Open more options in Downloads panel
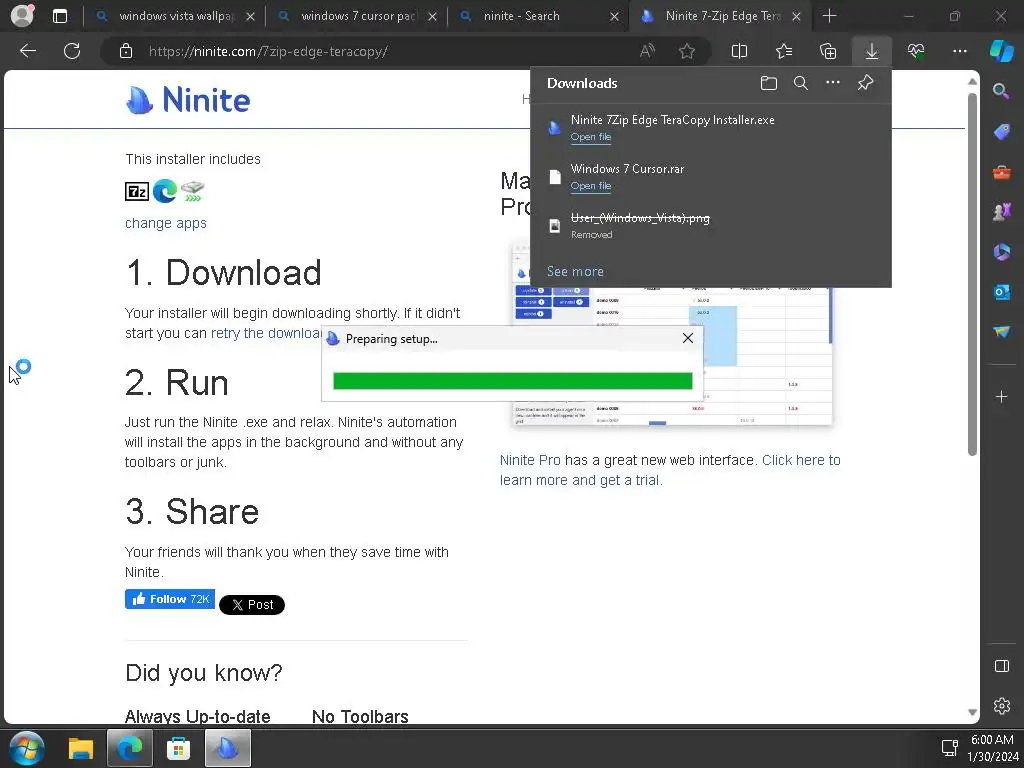 833,83
